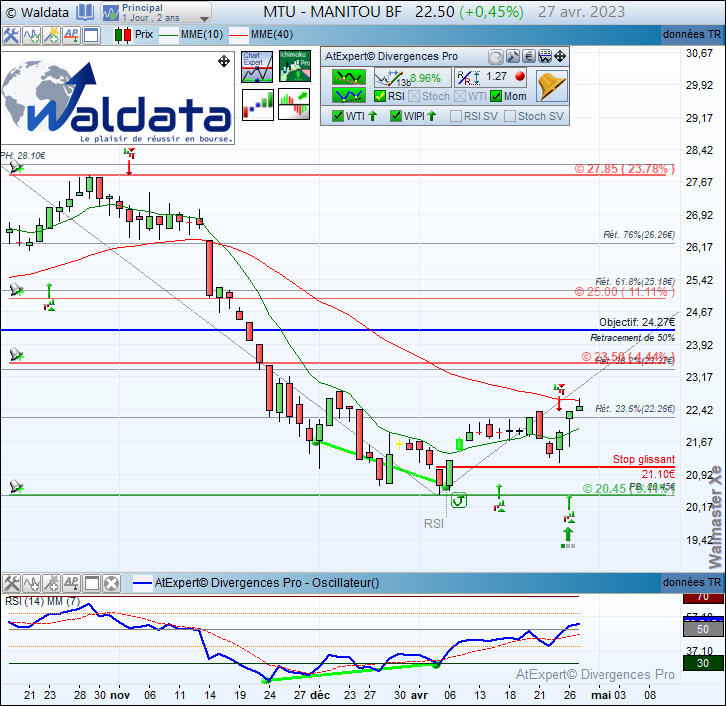Click the bell marker at the 27.85 resistance line

click(16, 167)
